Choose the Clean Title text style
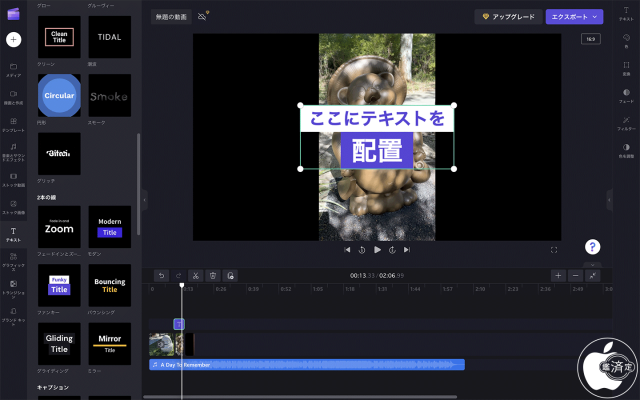 [59, 37]
